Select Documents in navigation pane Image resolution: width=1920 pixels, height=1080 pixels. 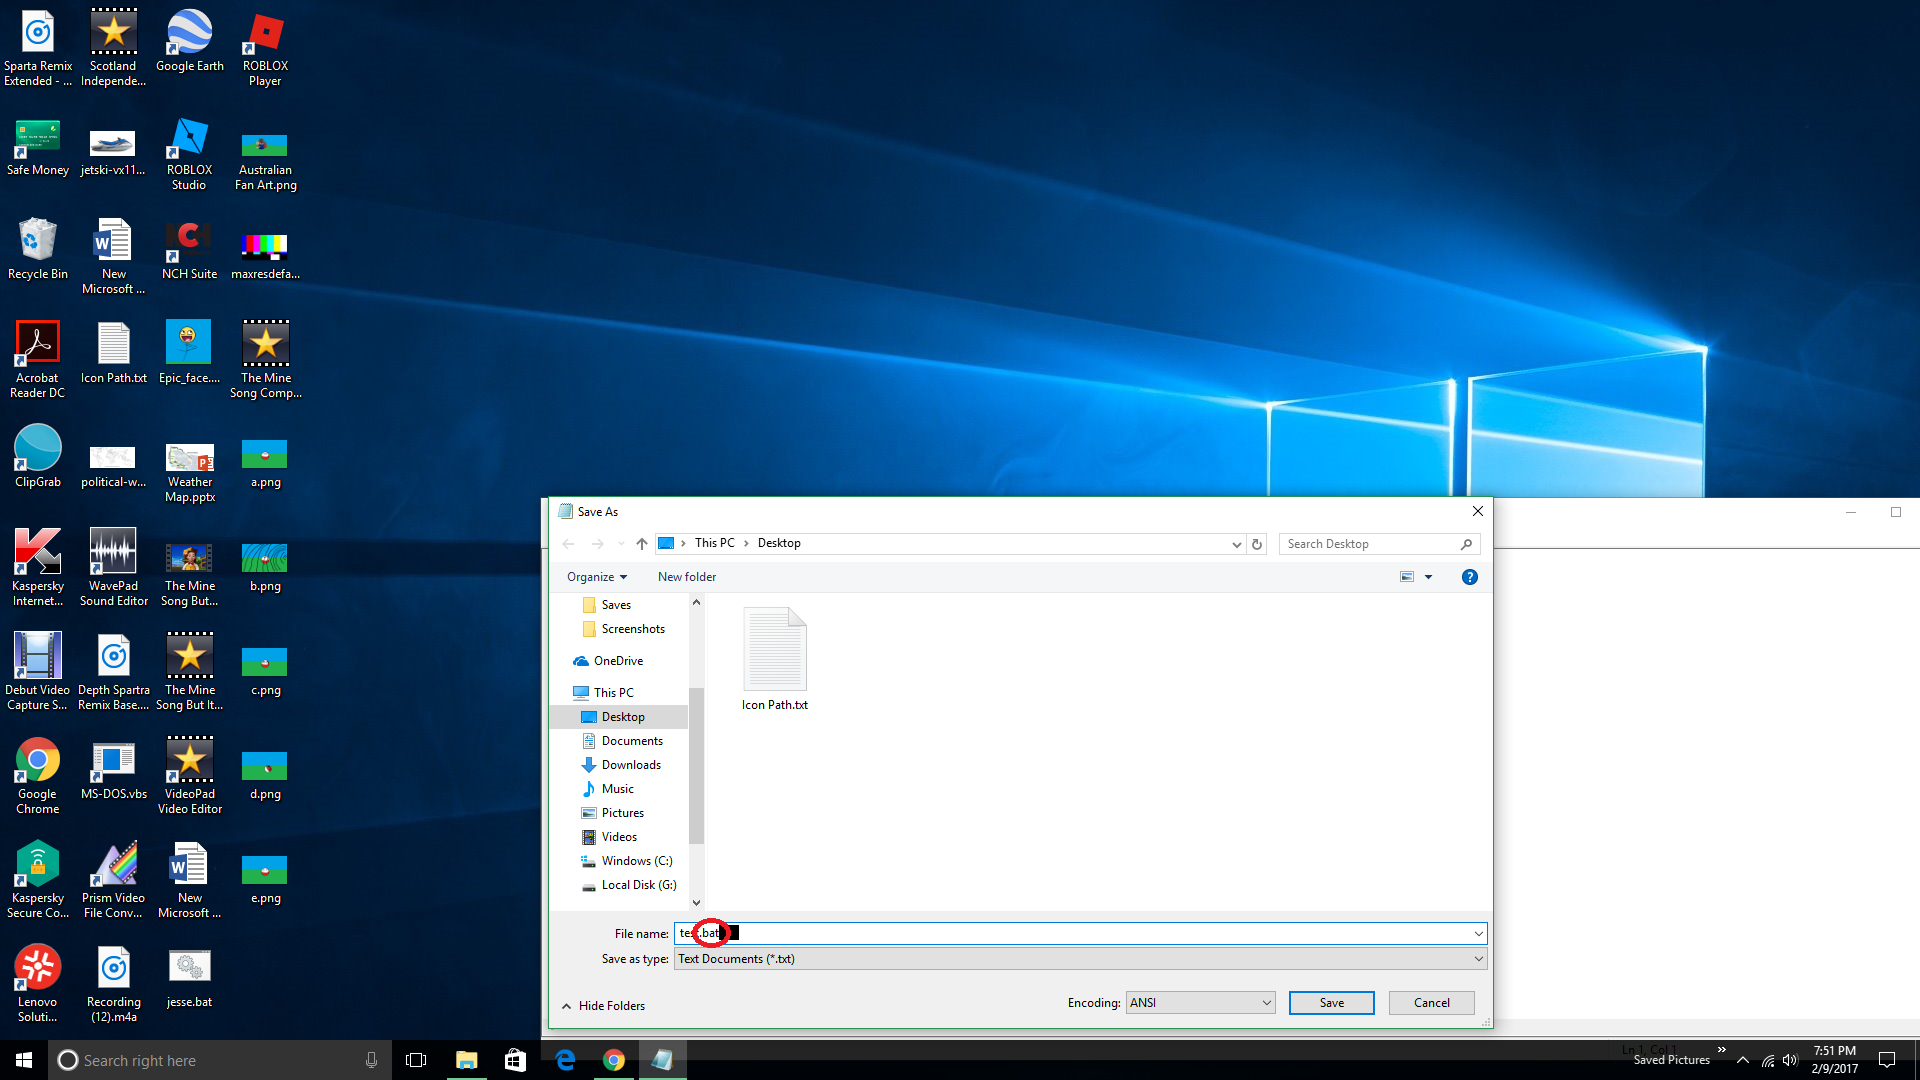[x=632, y=741]
